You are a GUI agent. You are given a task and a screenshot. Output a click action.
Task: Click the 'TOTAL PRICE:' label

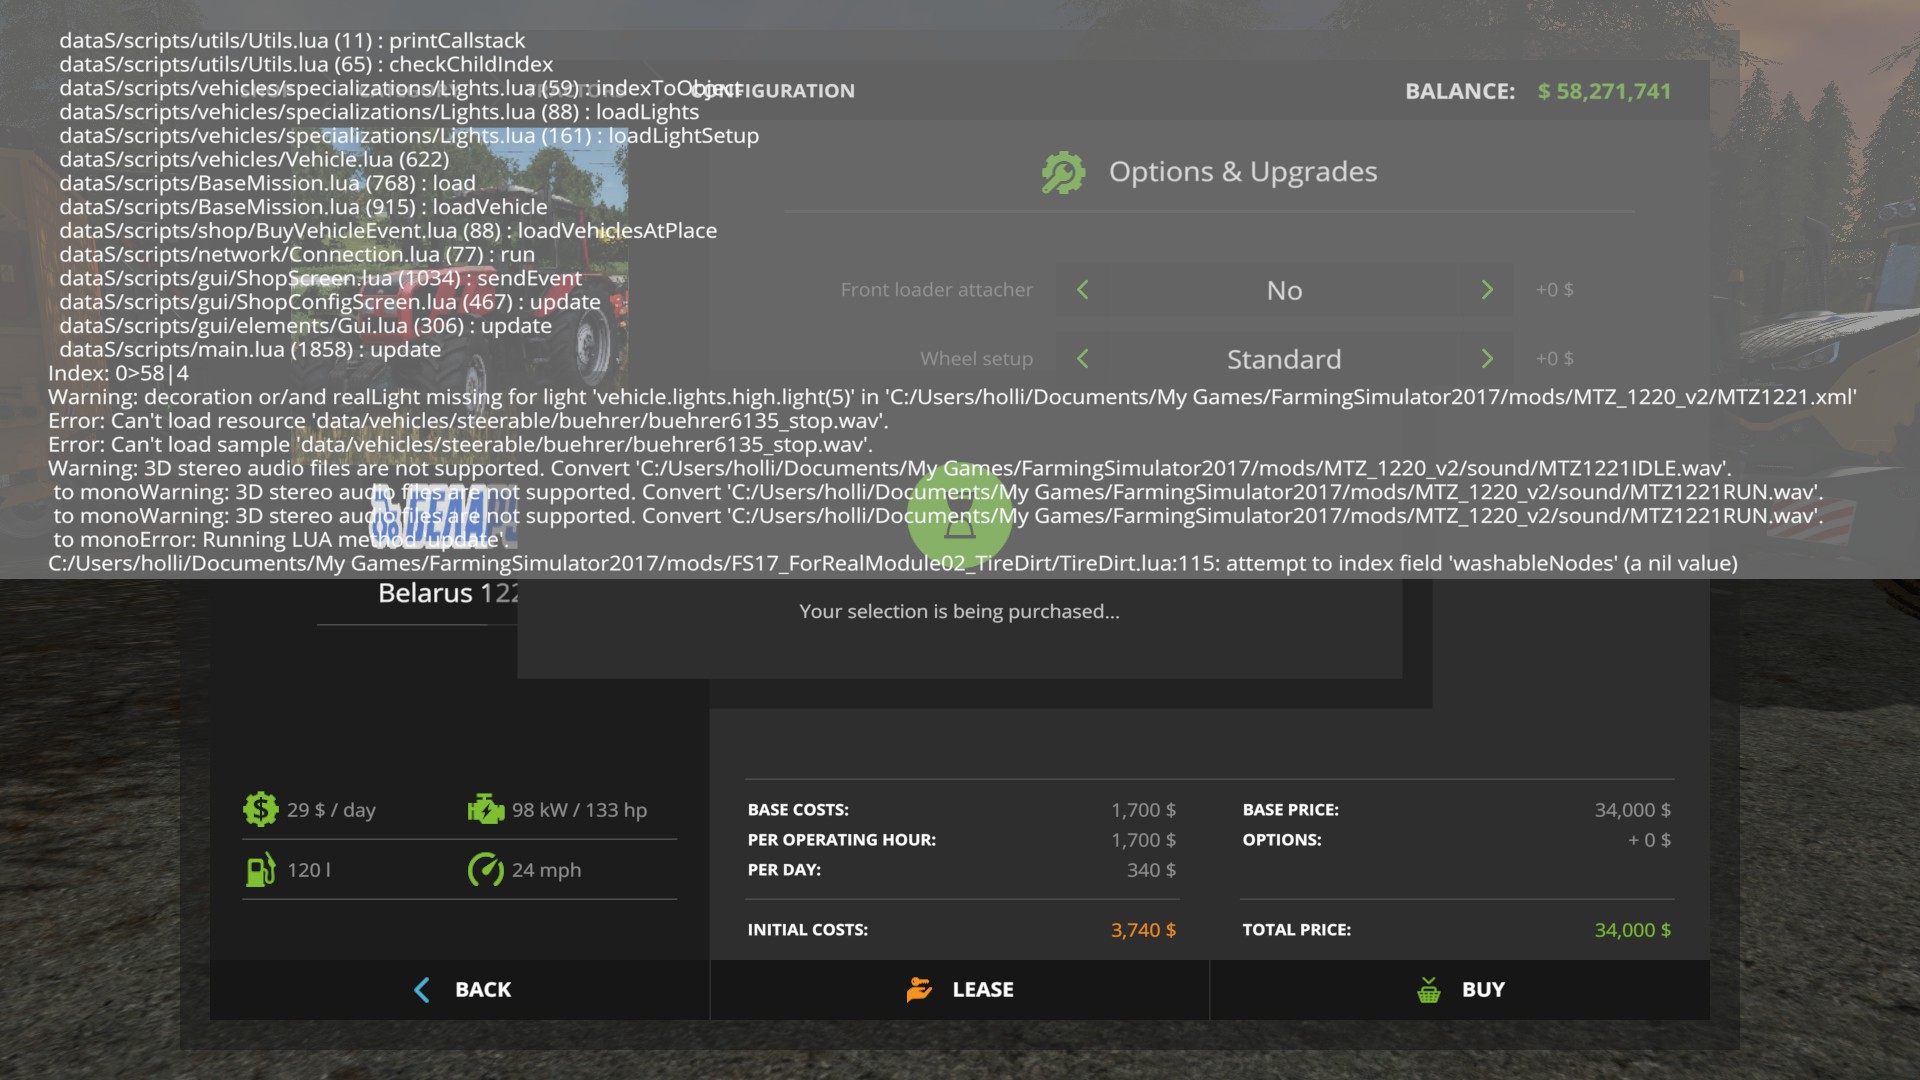[x=1297, y=930]
